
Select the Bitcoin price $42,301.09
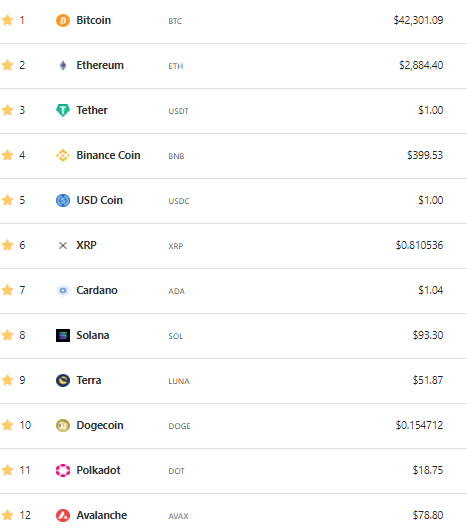418,20
